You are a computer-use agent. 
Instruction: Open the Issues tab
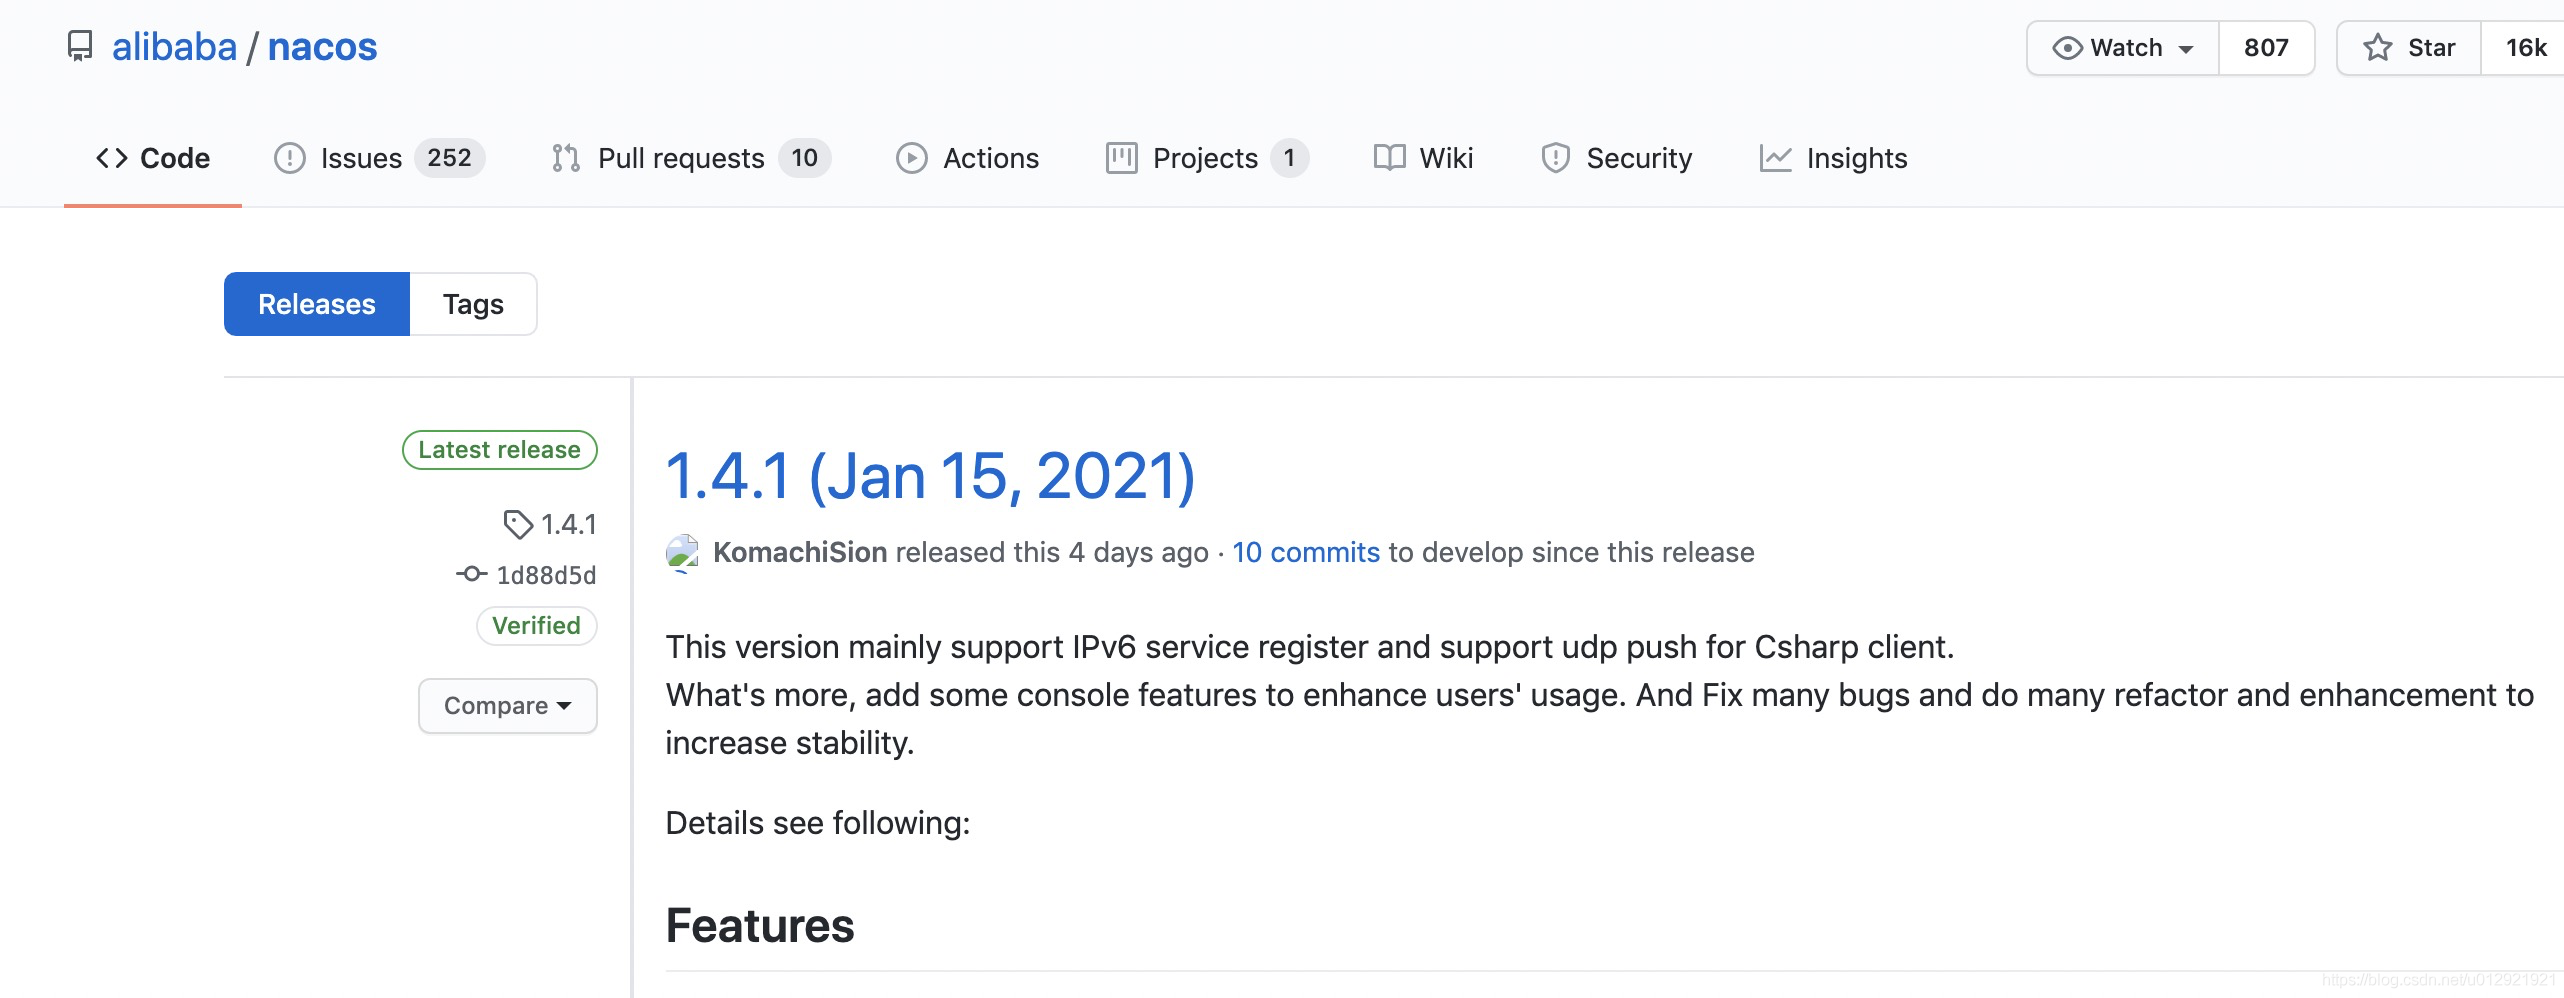tap(361, 158)
